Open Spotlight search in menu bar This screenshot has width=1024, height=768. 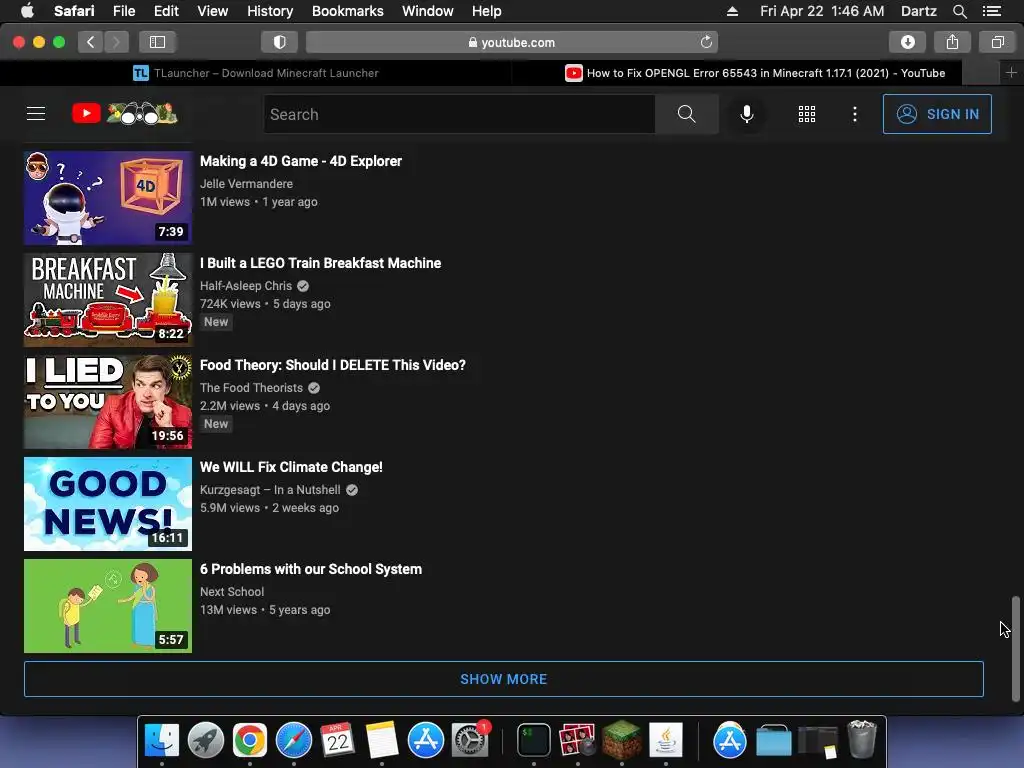[x=959, y=11]
